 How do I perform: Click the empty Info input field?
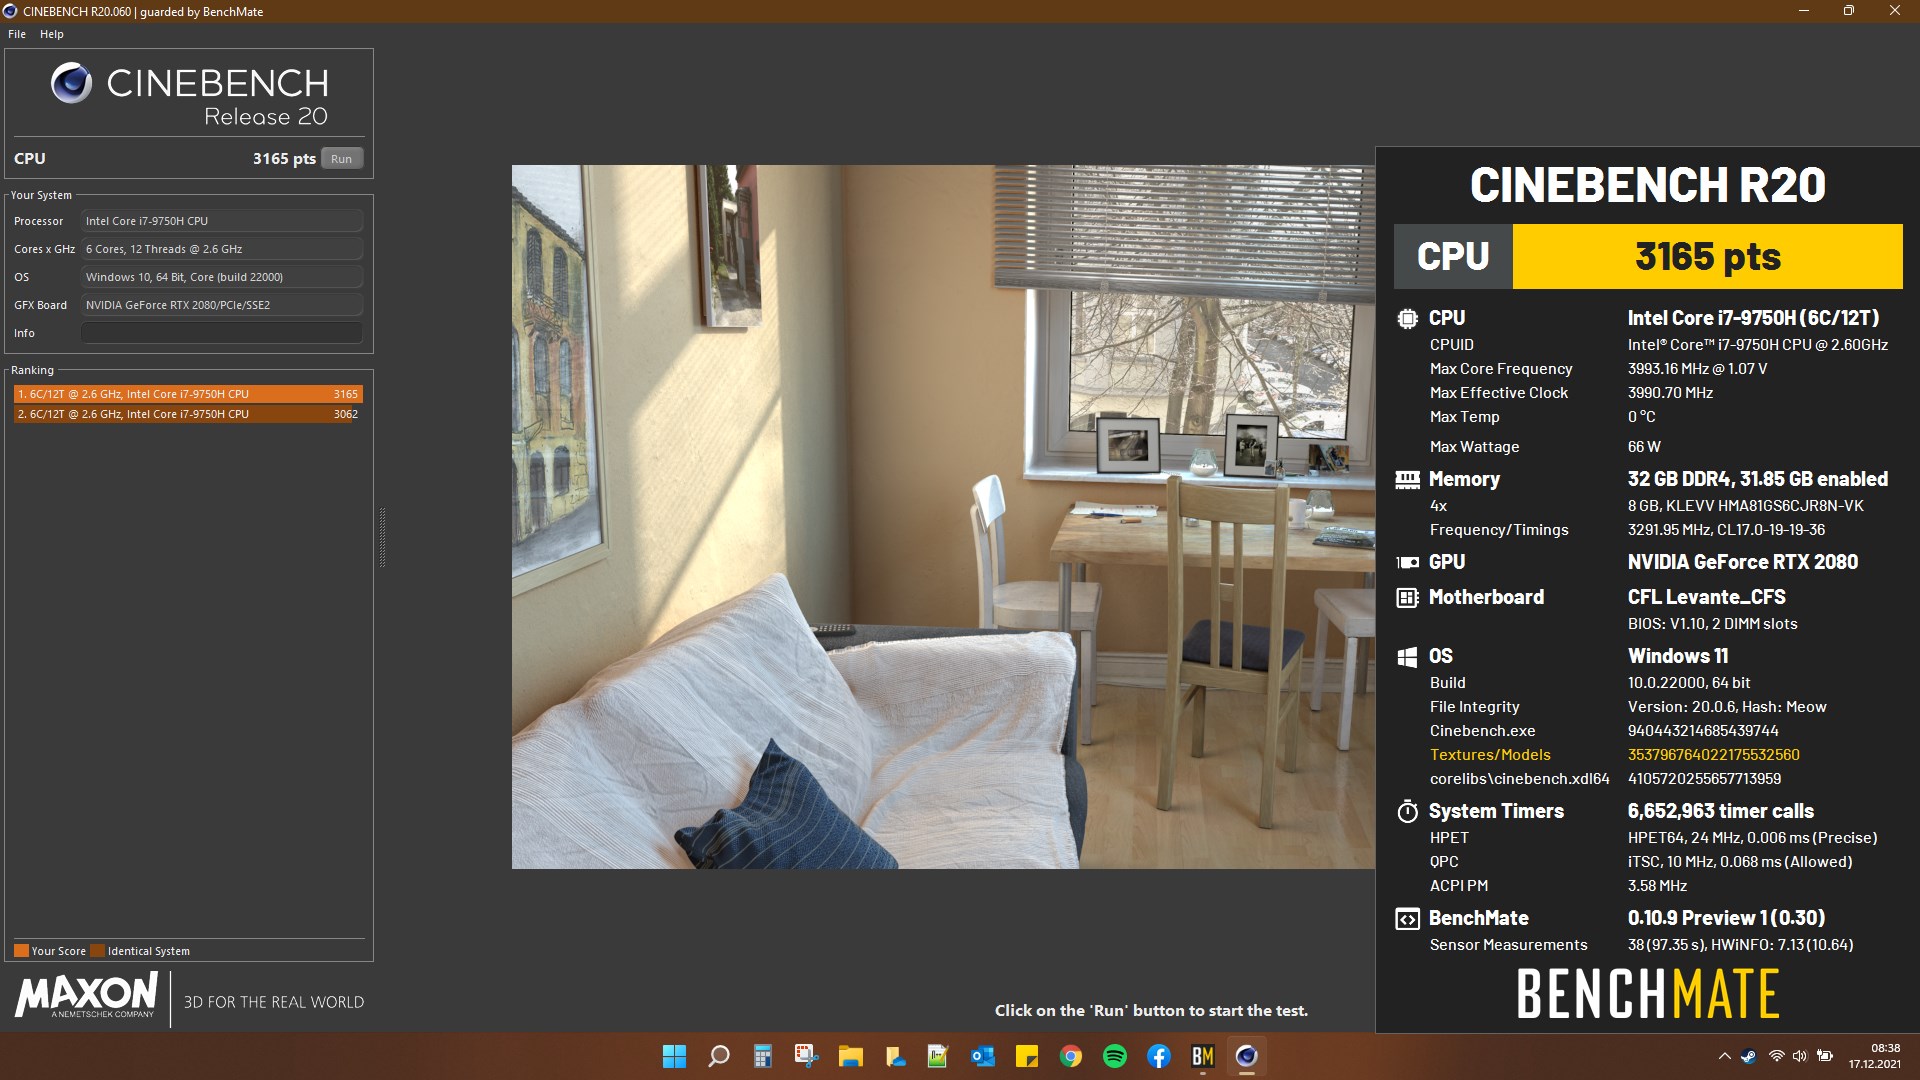tap(222, 333)
